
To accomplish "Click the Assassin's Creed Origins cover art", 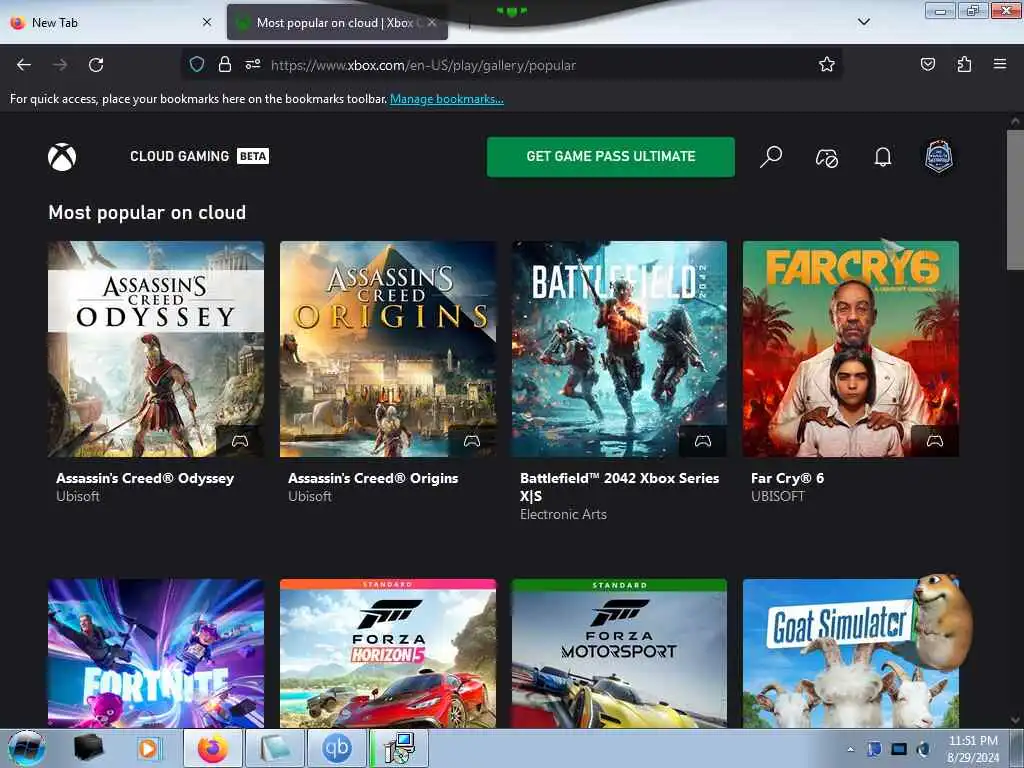I will (x=388, y=349).
